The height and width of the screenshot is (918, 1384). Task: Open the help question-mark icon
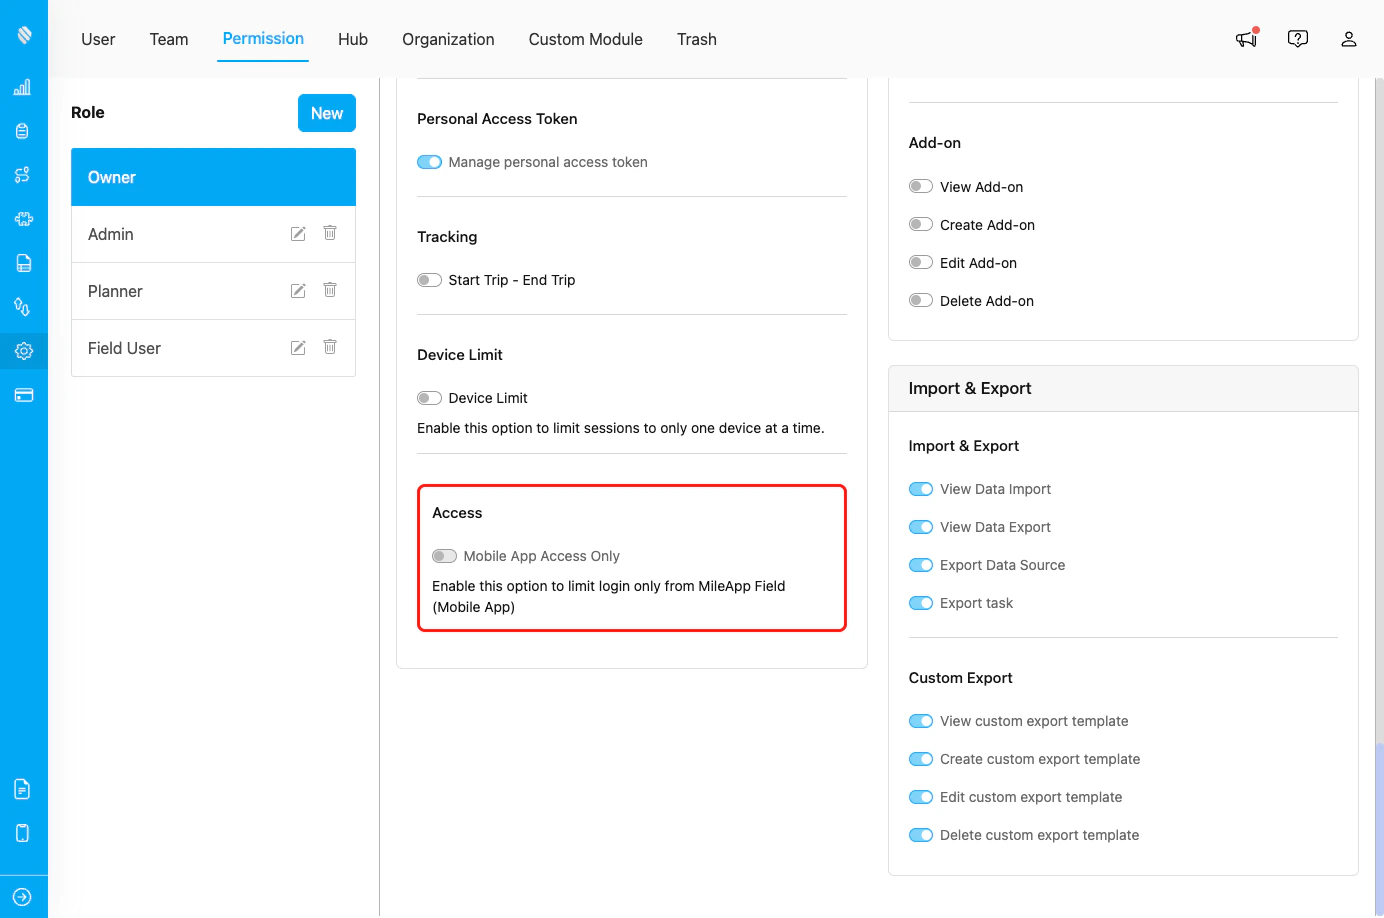(x=1297, y=38)
